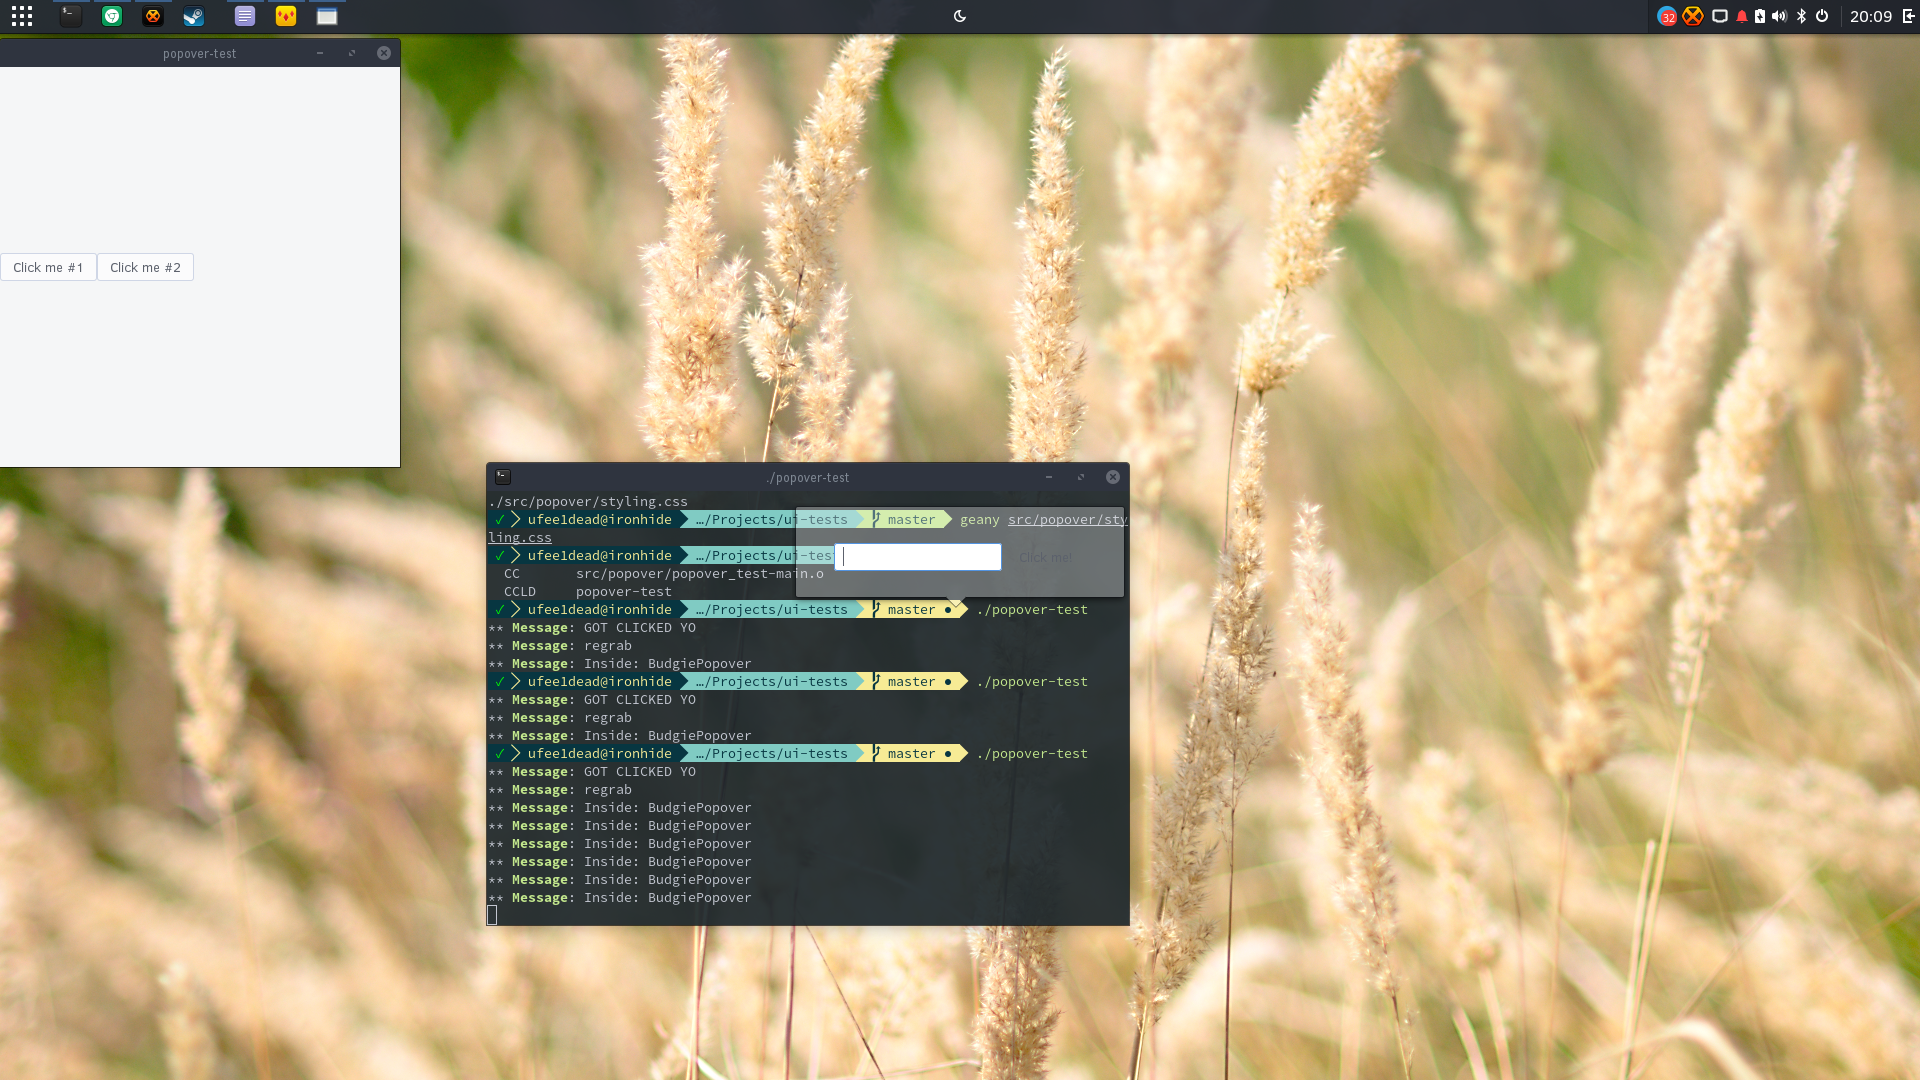Toggle night mode moon icon in the panel
This screenshot has height=1080, width=1920.
960,16
